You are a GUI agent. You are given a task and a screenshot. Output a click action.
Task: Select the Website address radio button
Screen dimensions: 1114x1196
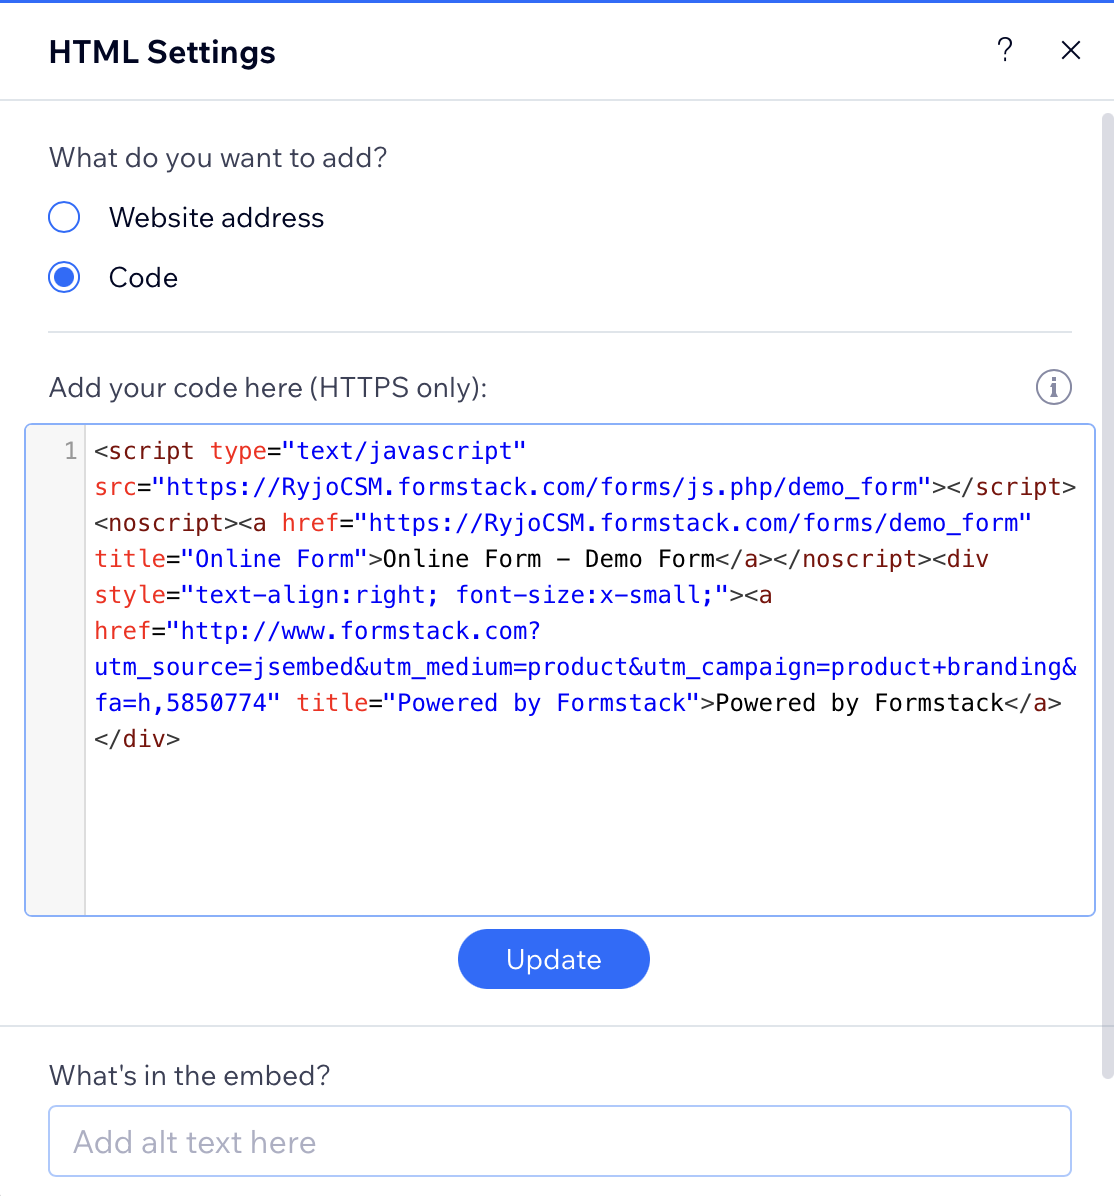(x=65, y=217)
